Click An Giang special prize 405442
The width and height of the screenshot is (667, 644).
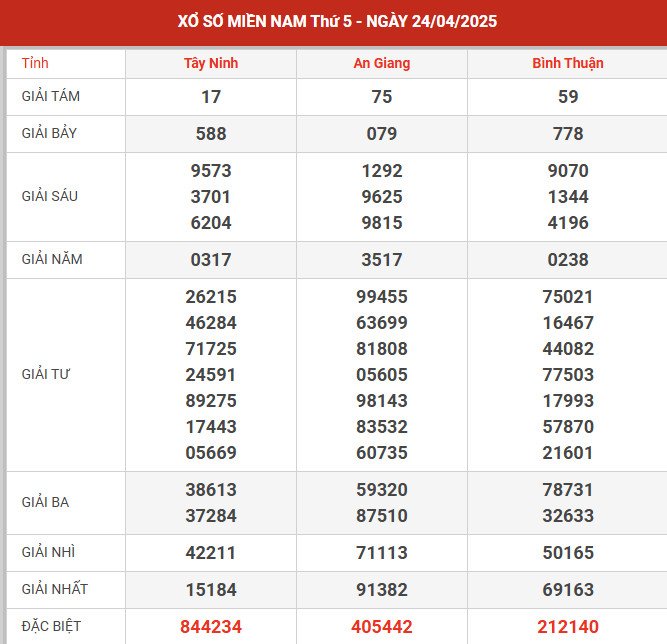(382, 627)
